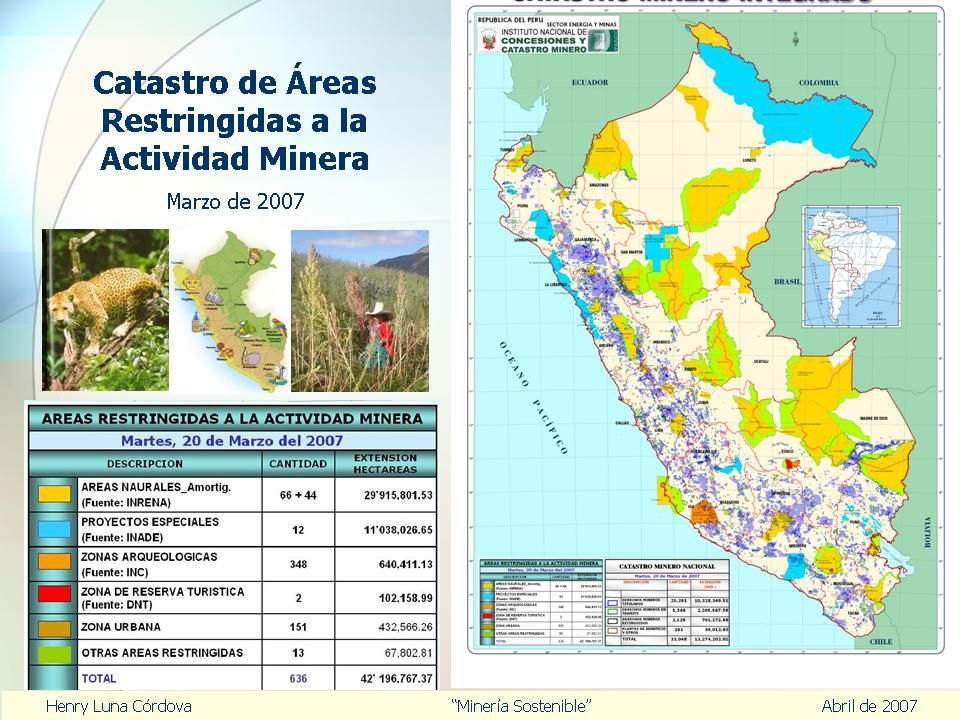Click the footer text 'Minería Sostenible'
This screenshot has width=960, height=720.
click(x=521, y=706)
